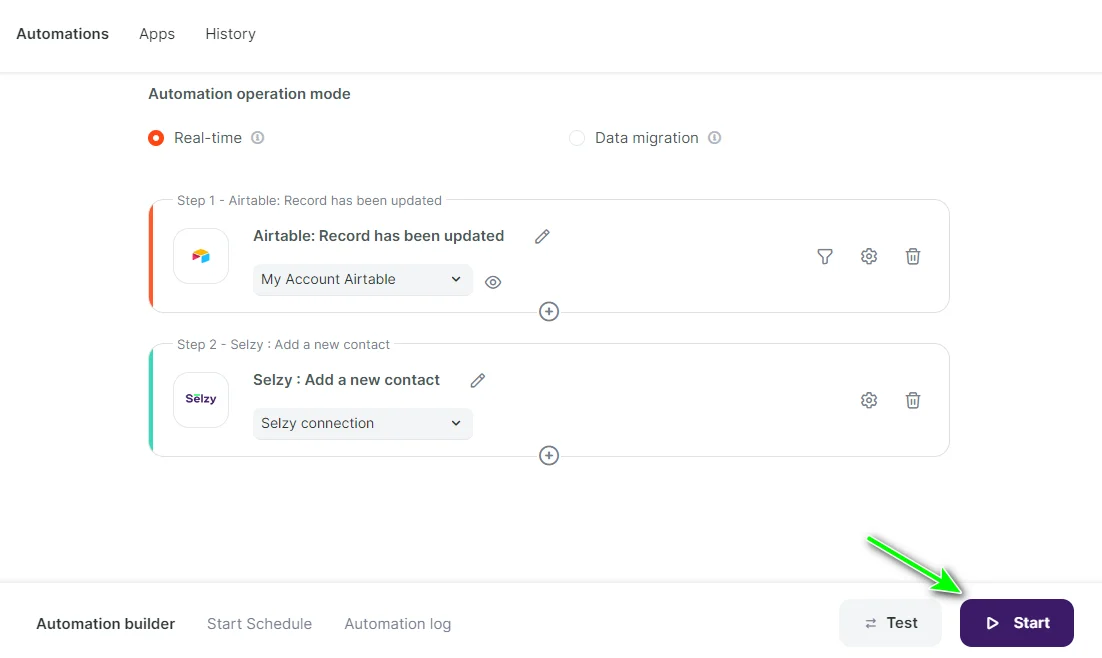Add a step after Selzy with plus icon
1102x658 pixels.
pos(549,456)
